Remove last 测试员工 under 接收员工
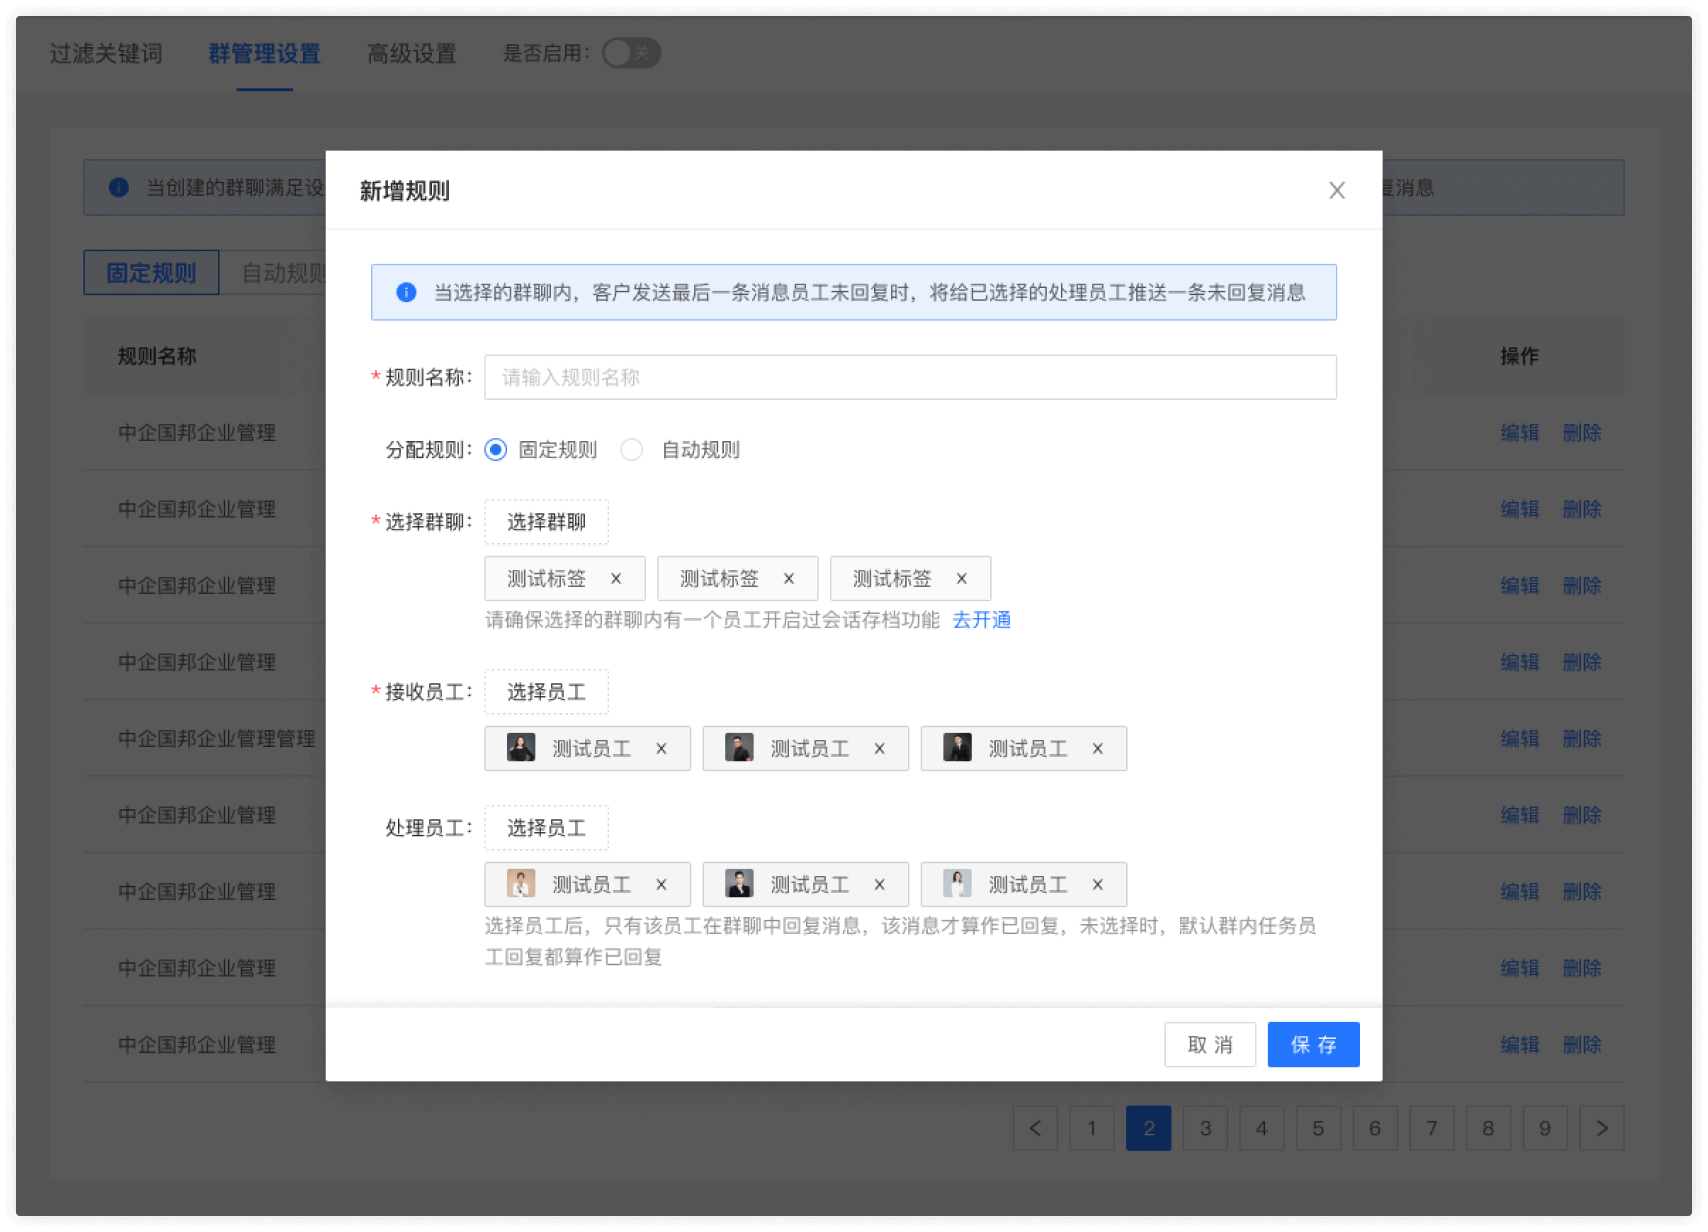This screenshot has width=1708, height=1232. (x=1097, y=748)
